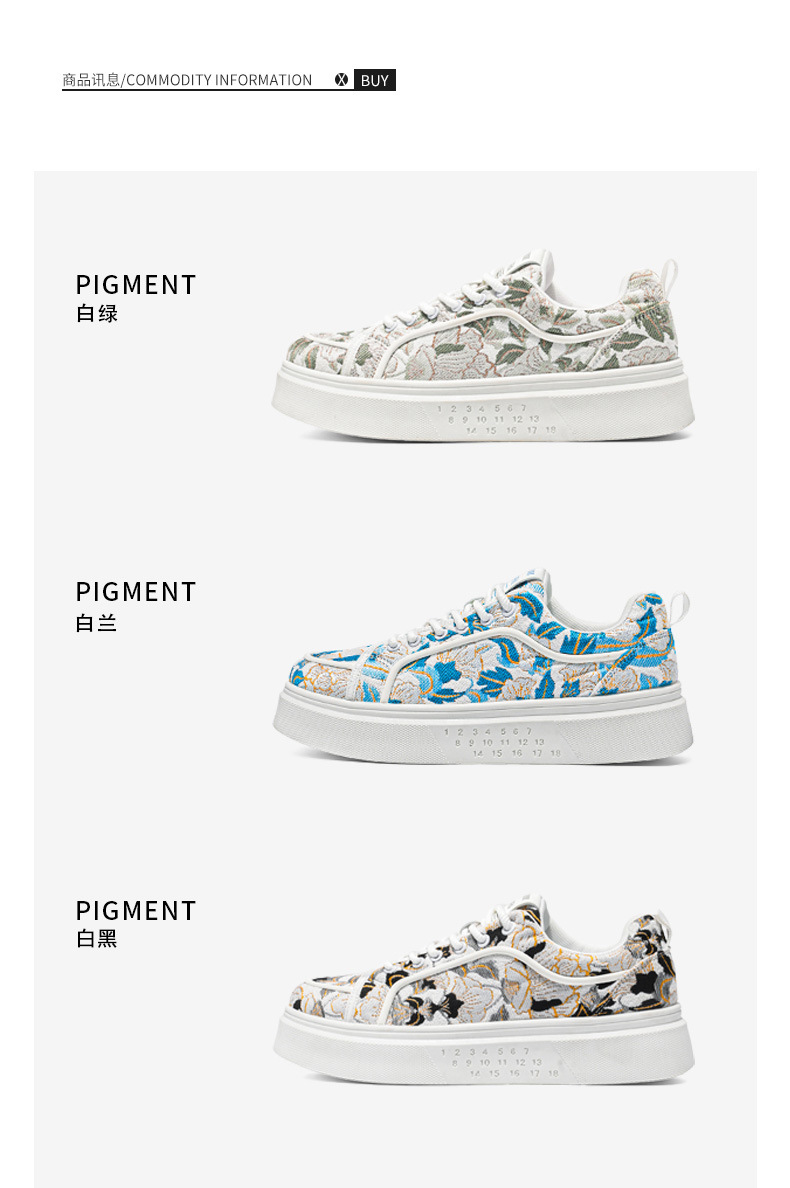Select the 商品讯息 header text
The width and height of the screenshot is (790, 1188).
pyautogui.click(x=91, y=80)
